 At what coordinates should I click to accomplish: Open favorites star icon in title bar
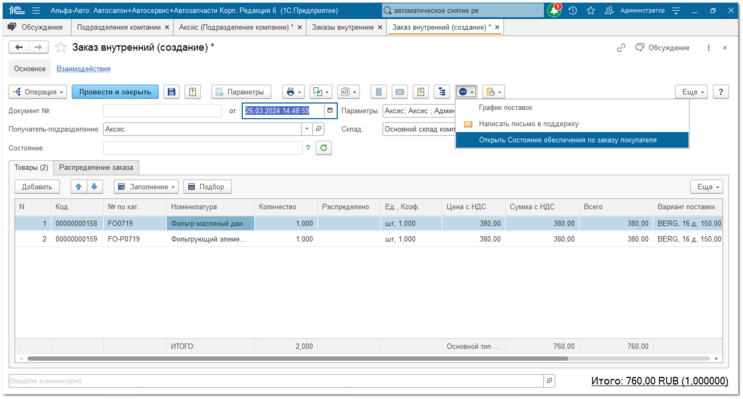click(x=591, y=10)
